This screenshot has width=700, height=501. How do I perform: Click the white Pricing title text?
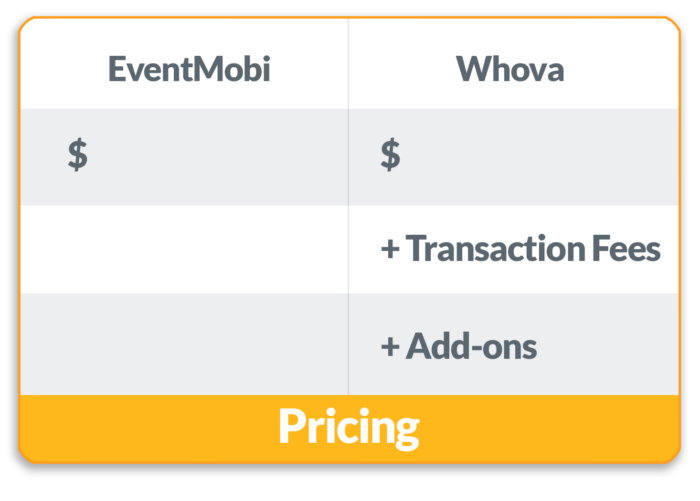349,428
